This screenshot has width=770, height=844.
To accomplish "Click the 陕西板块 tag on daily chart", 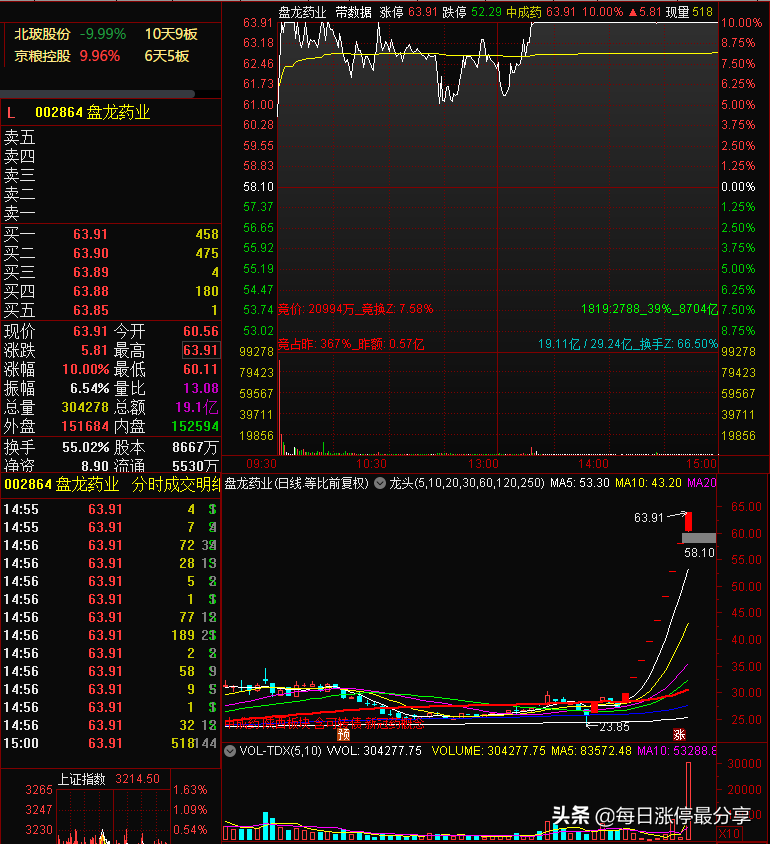I will tap(287, 724).
